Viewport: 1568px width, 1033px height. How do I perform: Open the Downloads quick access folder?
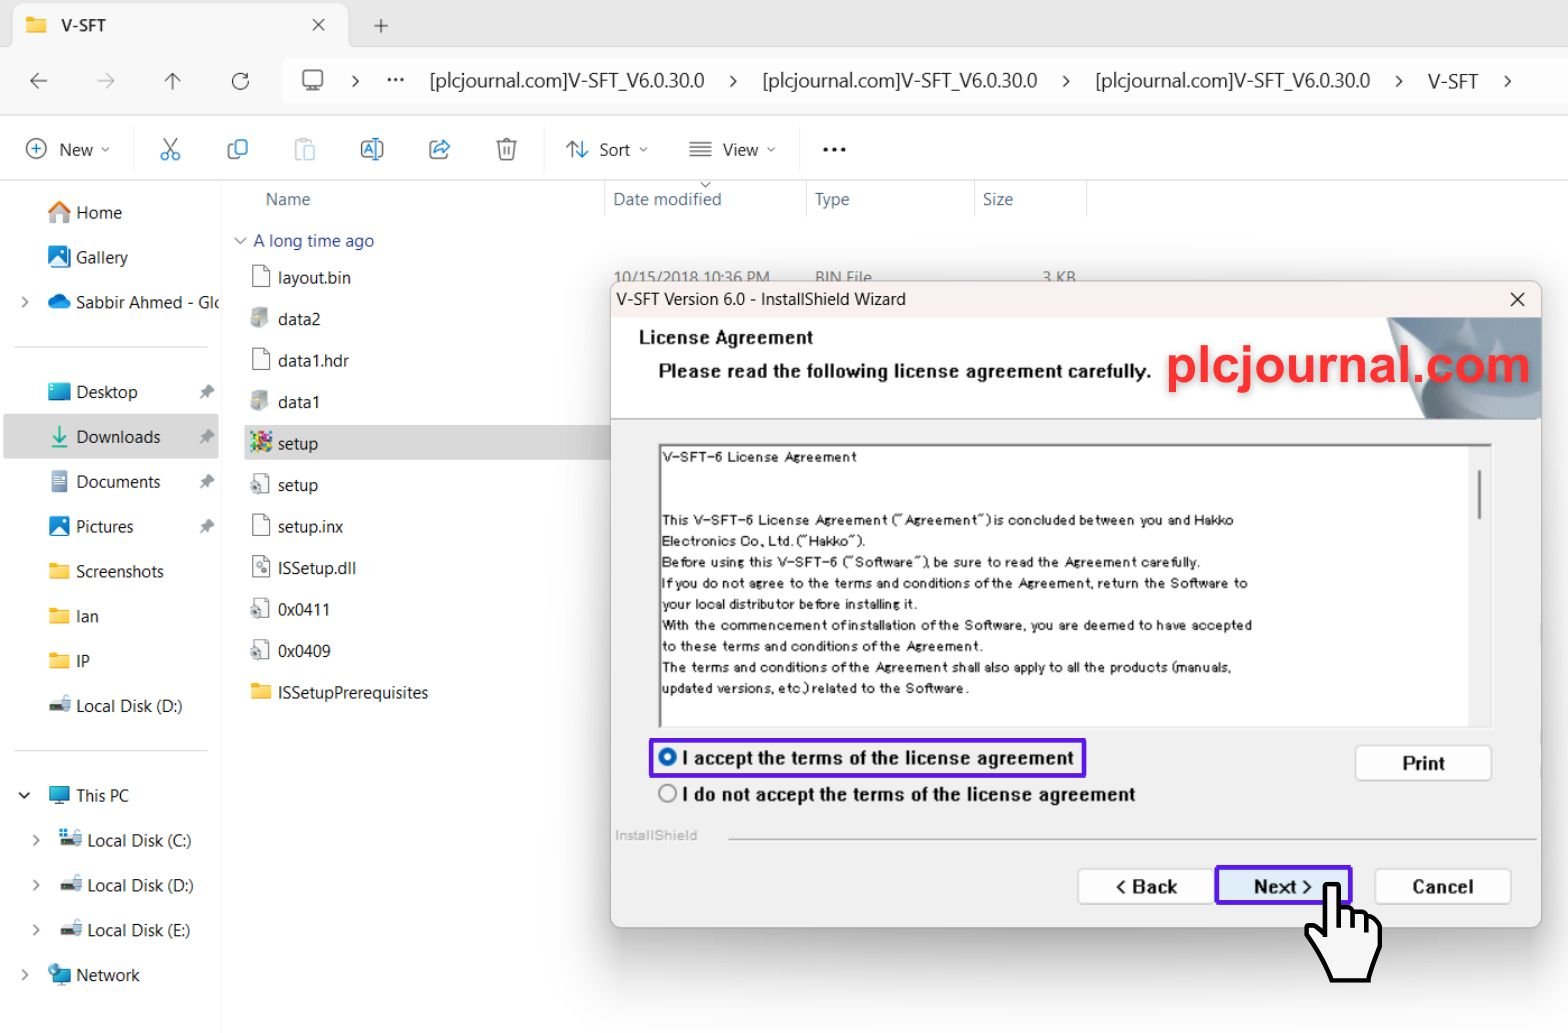pyautogui.click(x=110, y=437)
